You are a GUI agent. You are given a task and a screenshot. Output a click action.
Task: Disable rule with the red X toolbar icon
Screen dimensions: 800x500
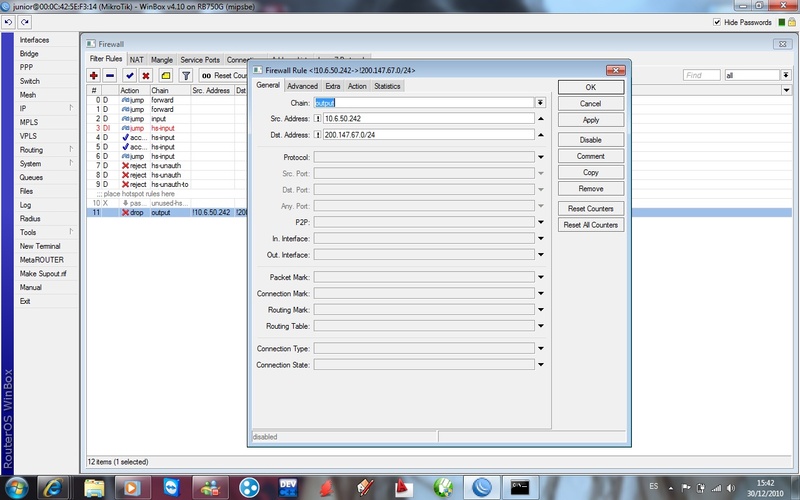click(145, 76)
